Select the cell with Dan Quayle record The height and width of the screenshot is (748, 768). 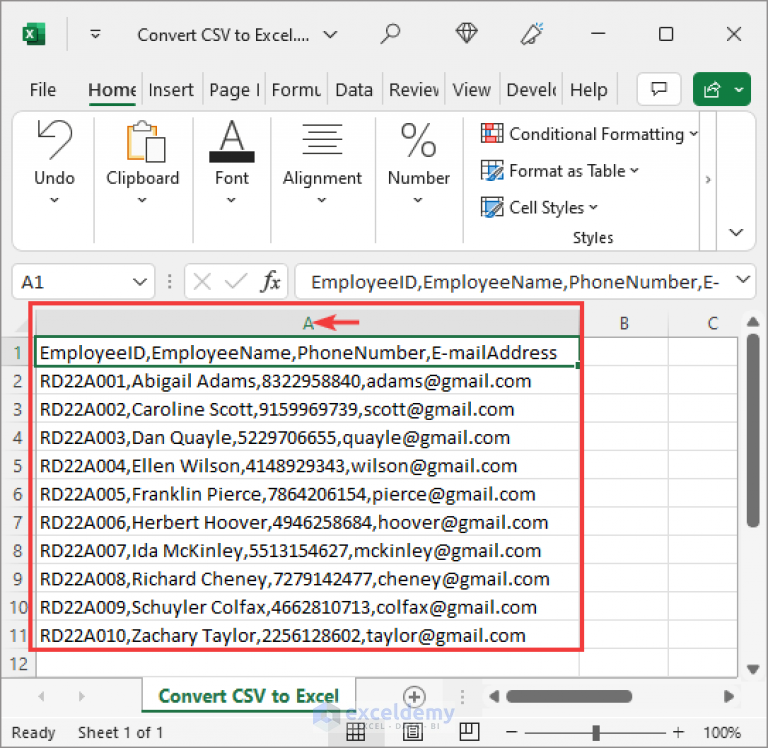(x=307, y=437)
